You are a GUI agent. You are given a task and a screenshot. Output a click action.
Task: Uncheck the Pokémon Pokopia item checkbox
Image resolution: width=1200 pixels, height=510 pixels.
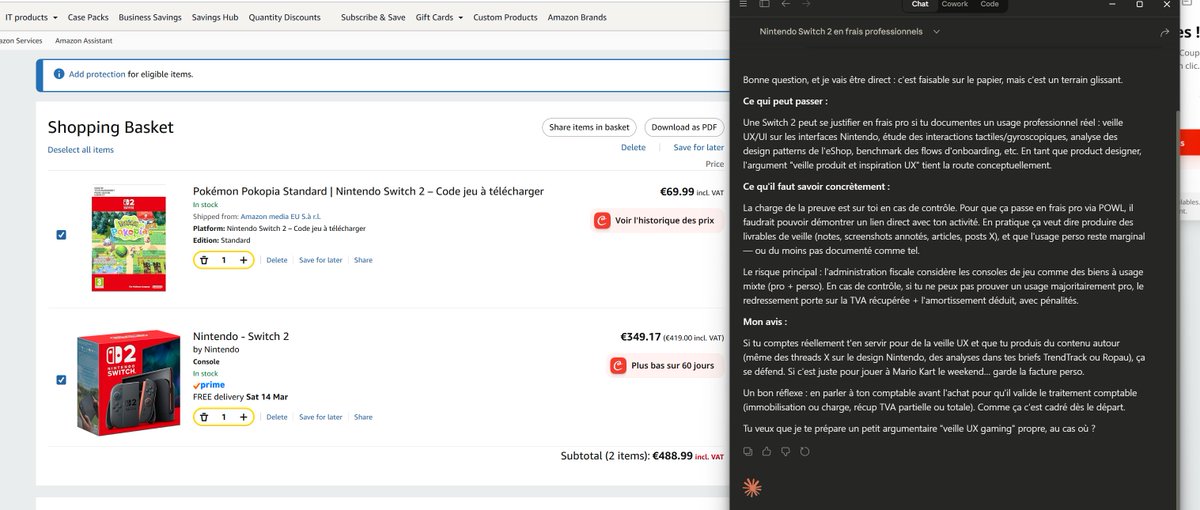click(61, 234)
